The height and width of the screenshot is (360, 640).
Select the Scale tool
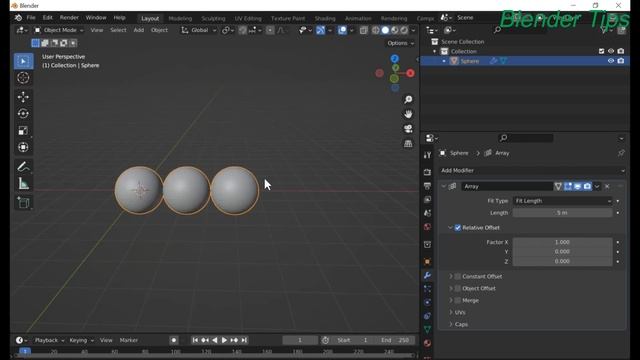coord(23,130)
